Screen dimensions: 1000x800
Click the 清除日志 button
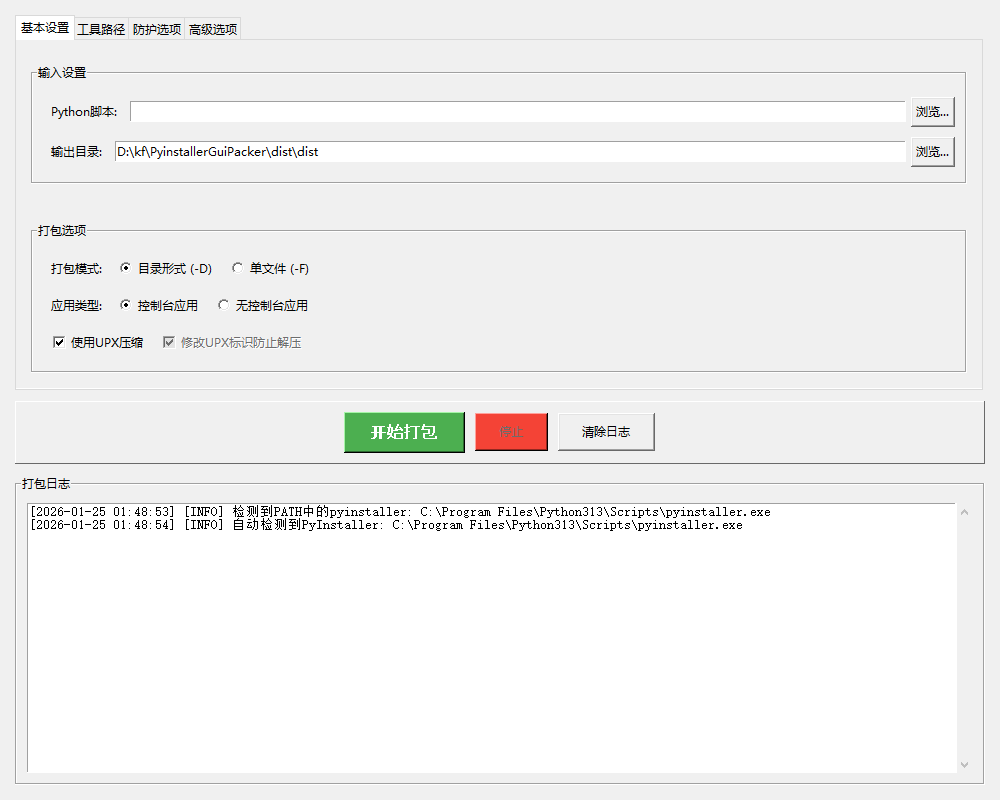606,432
